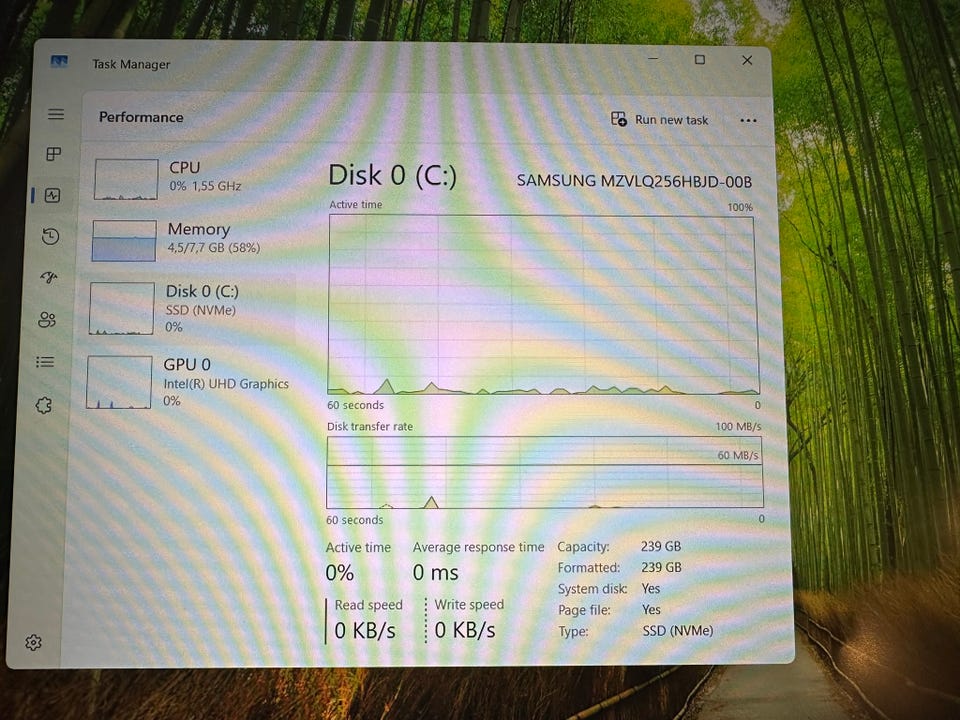Click the Capacity 239 GB value
960x720 pixels.
(x=661, y=546)
